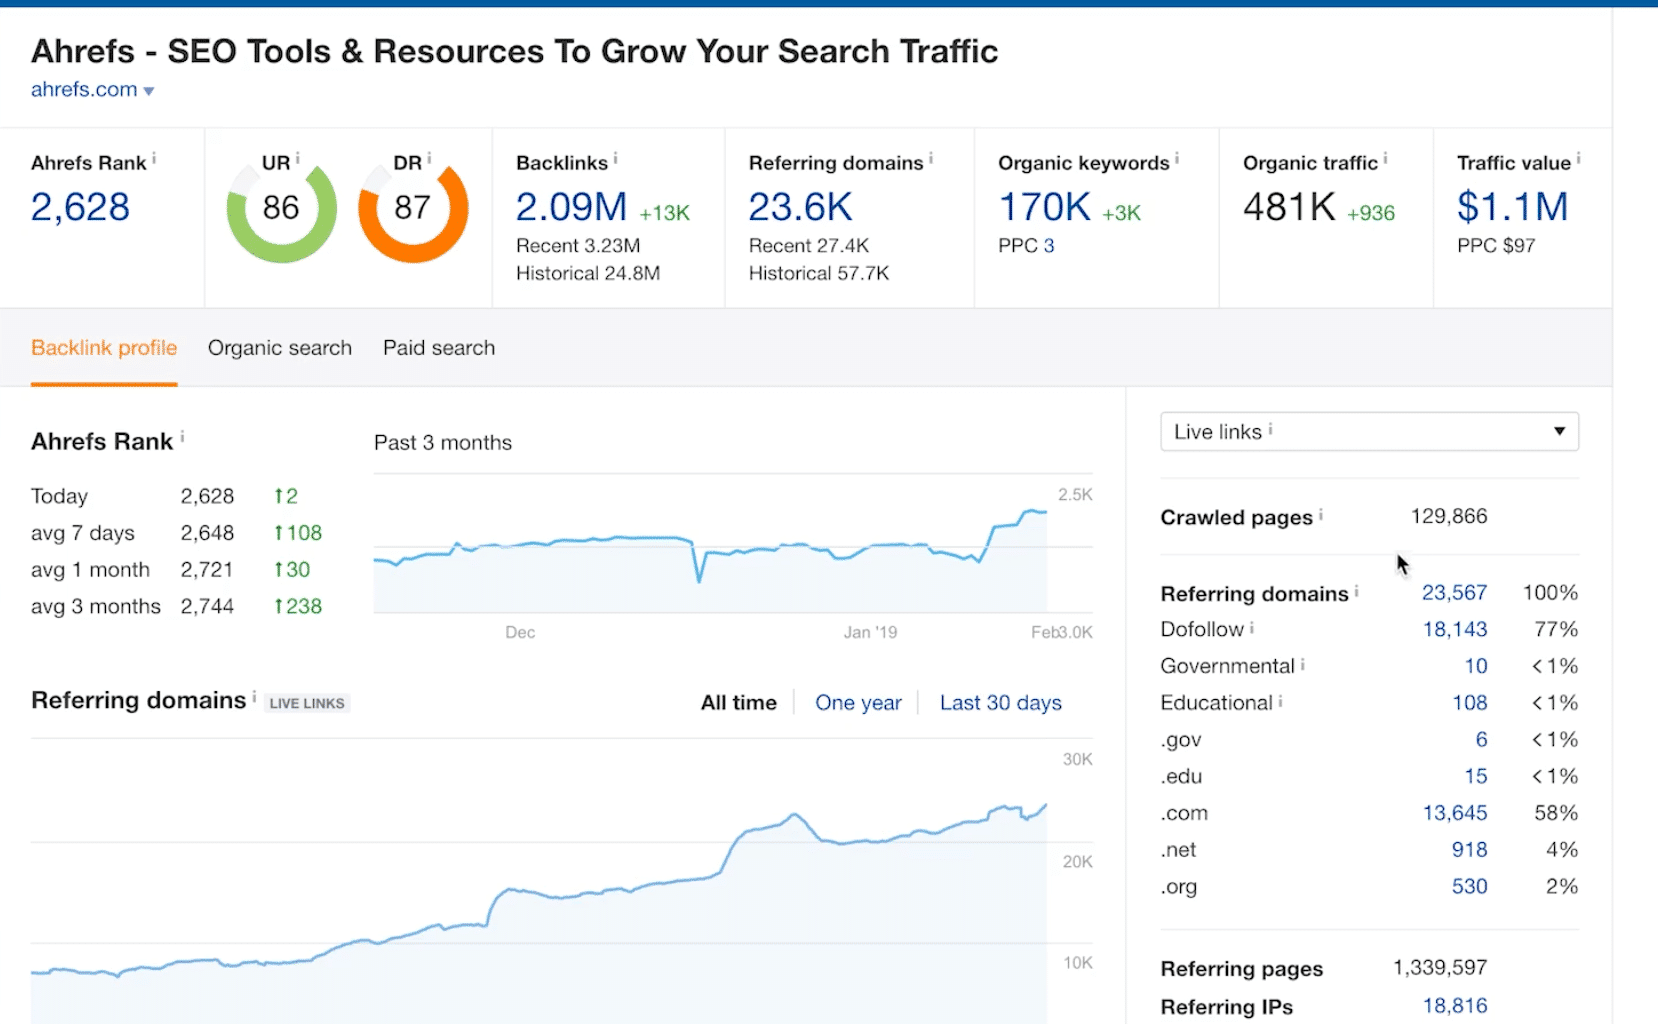
Task: Click the UR info icon
Action: [297, 158]
